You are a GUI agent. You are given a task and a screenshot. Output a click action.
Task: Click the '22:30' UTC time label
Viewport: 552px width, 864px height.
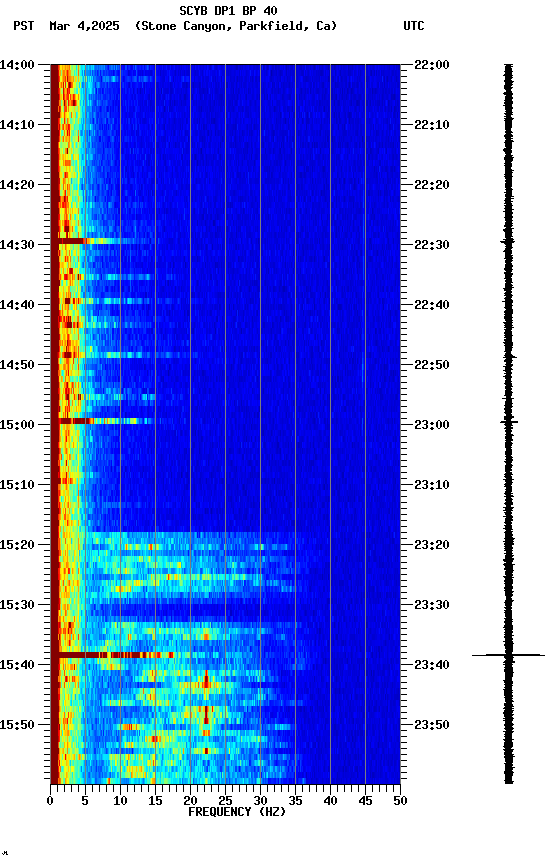432,245
